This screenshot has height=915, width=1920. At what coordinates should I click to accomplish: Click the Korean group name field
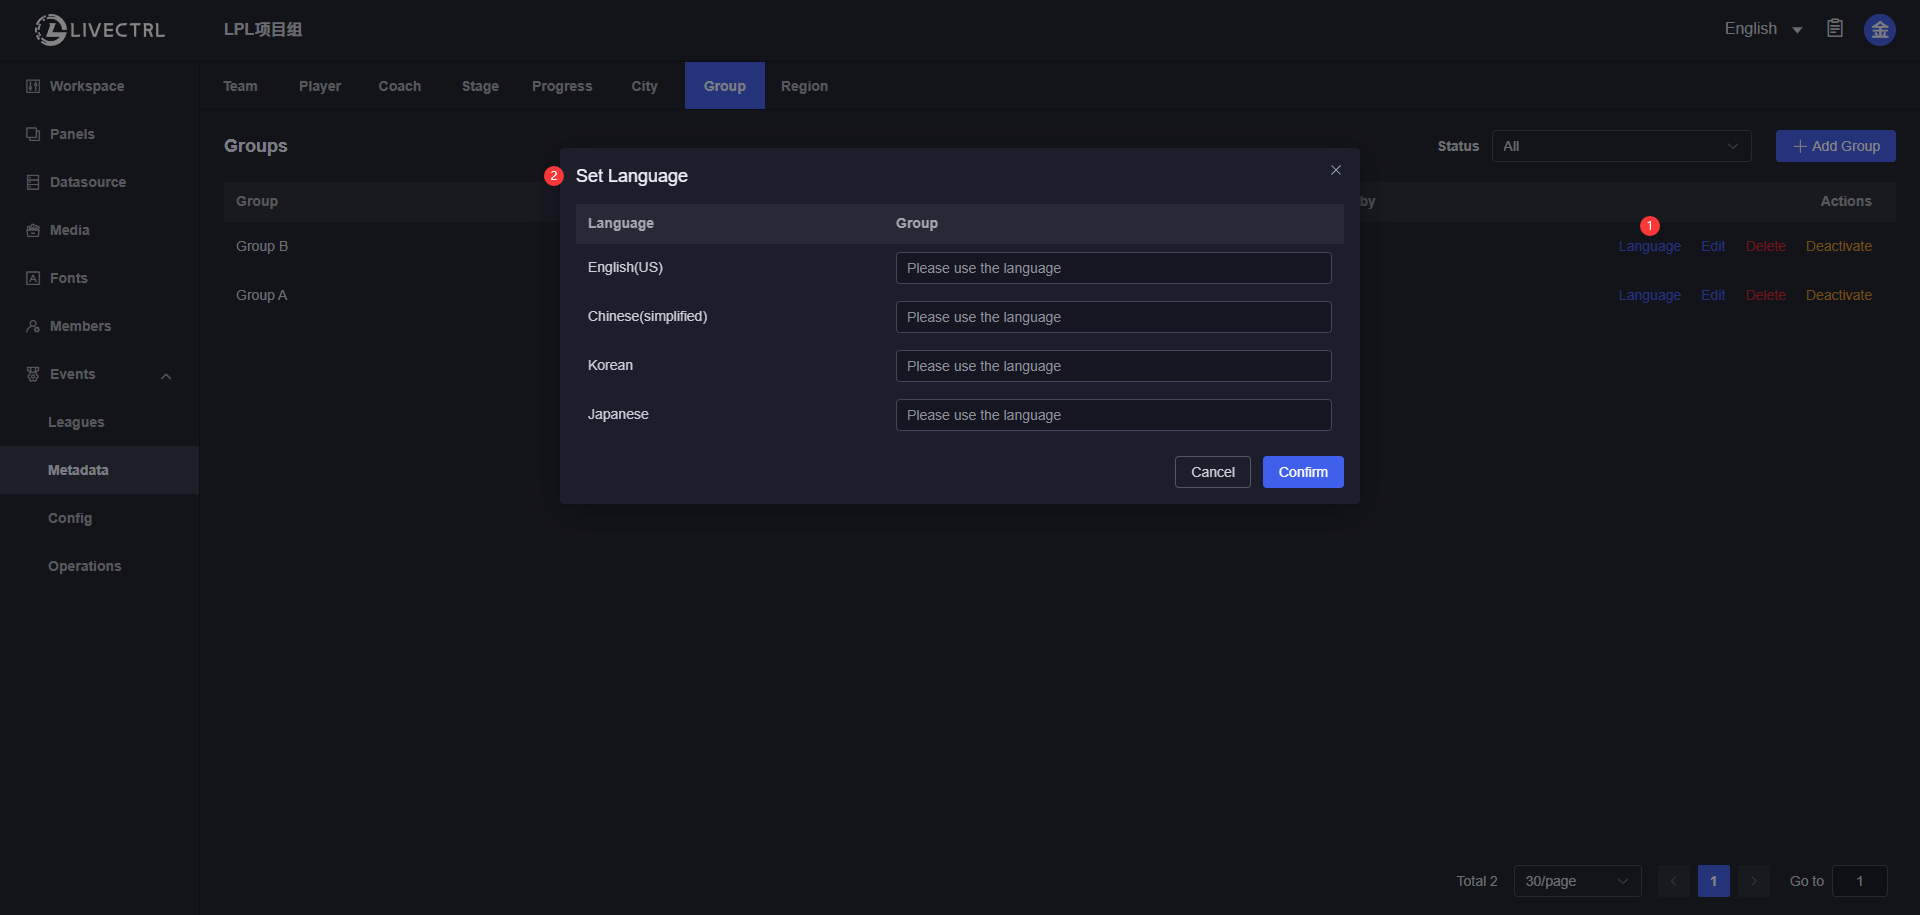point(1113,366)
